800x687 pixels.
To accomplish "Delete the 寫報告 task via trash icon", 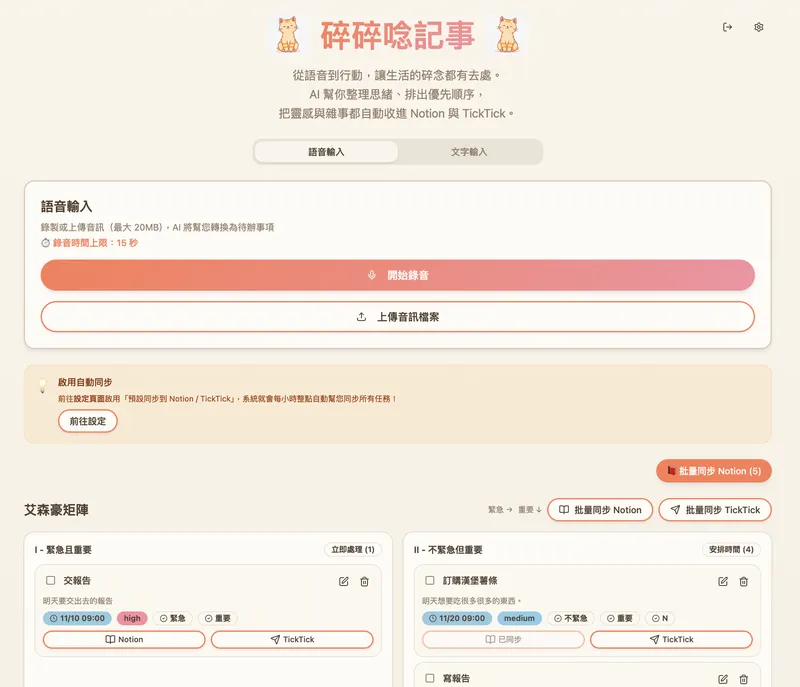I will 743,679.
